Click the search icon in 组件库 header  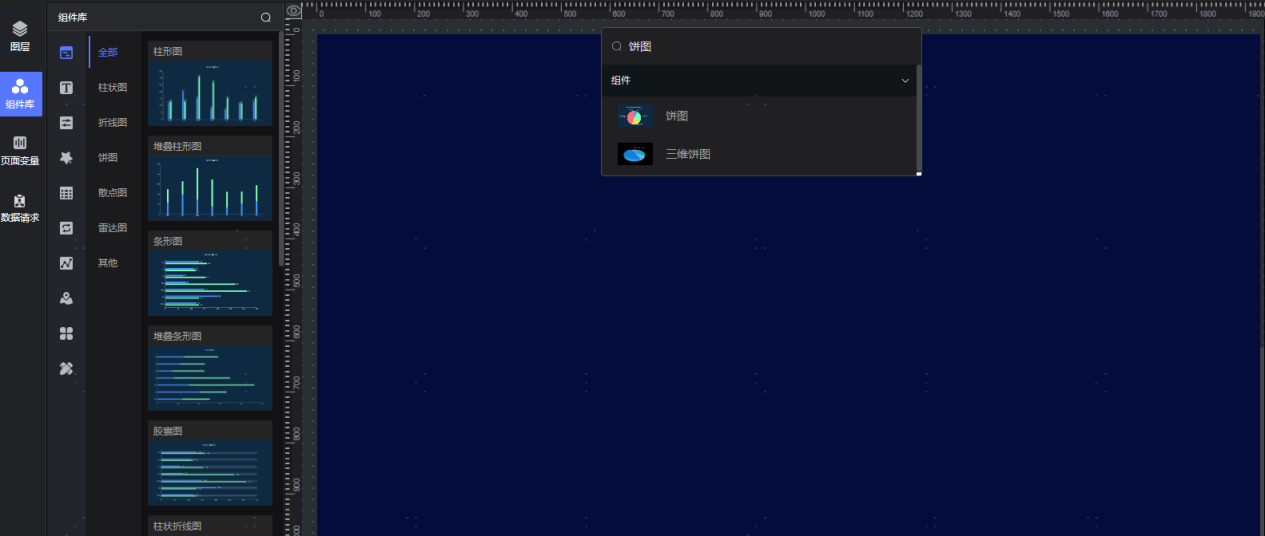[x=265, y=17]
